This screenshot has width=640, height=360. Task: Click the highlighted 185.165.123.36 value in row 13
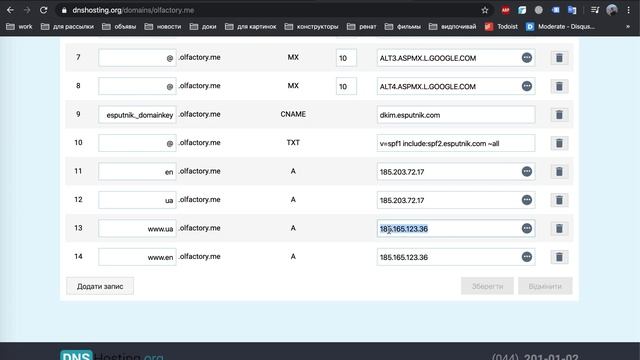pyautogui.click(x=404, y=229)
